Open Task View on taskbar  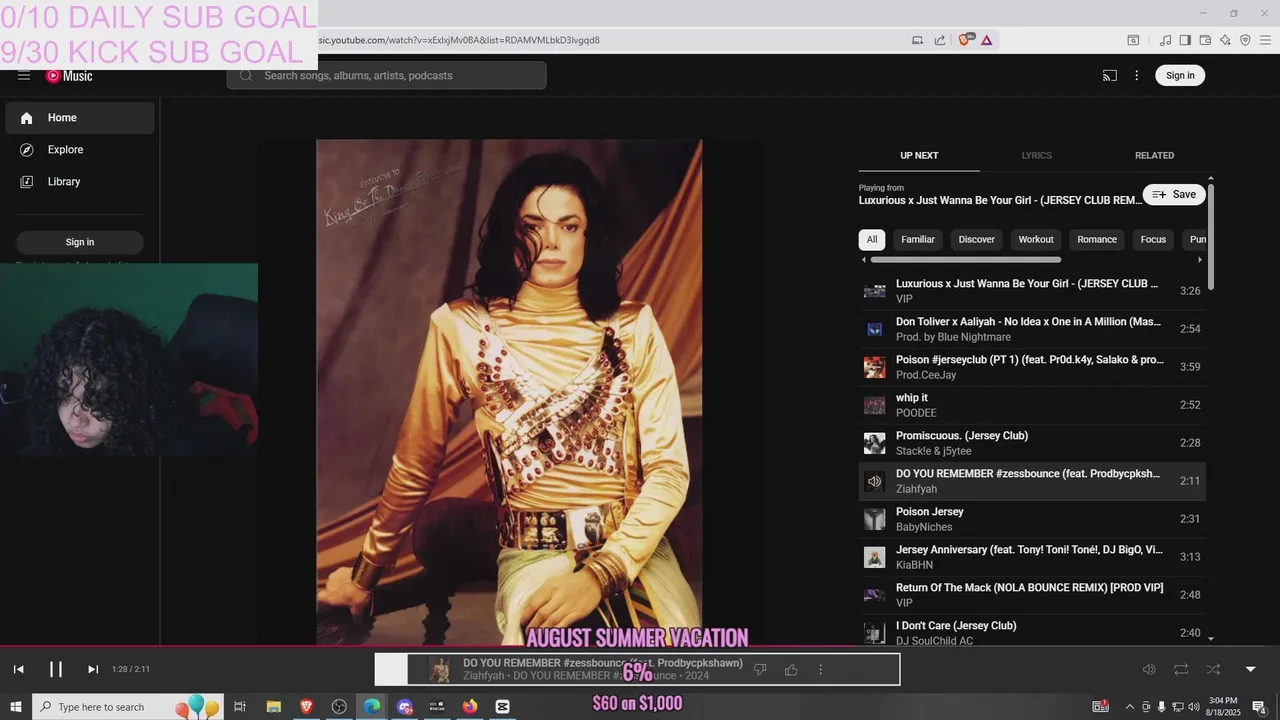pos(240,707)
